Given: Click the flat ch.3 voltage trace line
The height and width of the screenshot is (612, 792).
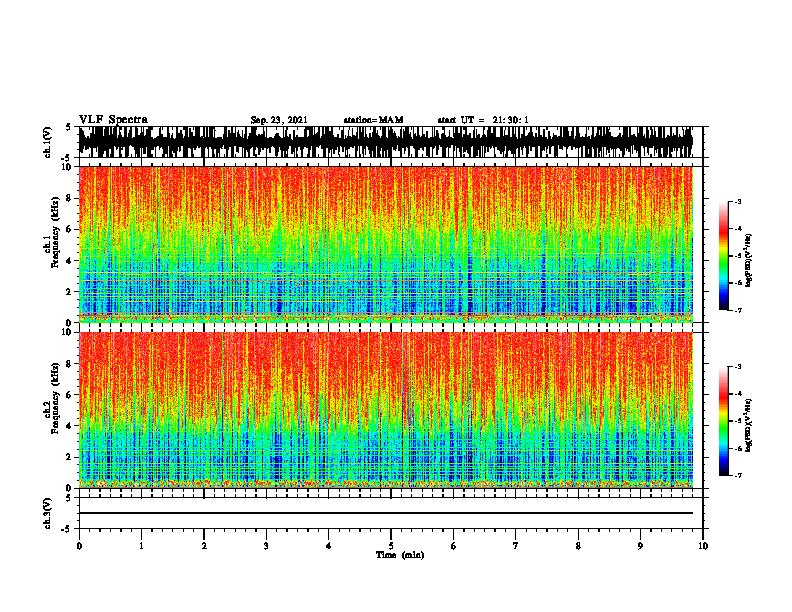Looking at the screenshot, I should pyautogui.click(x=386, y=513).
